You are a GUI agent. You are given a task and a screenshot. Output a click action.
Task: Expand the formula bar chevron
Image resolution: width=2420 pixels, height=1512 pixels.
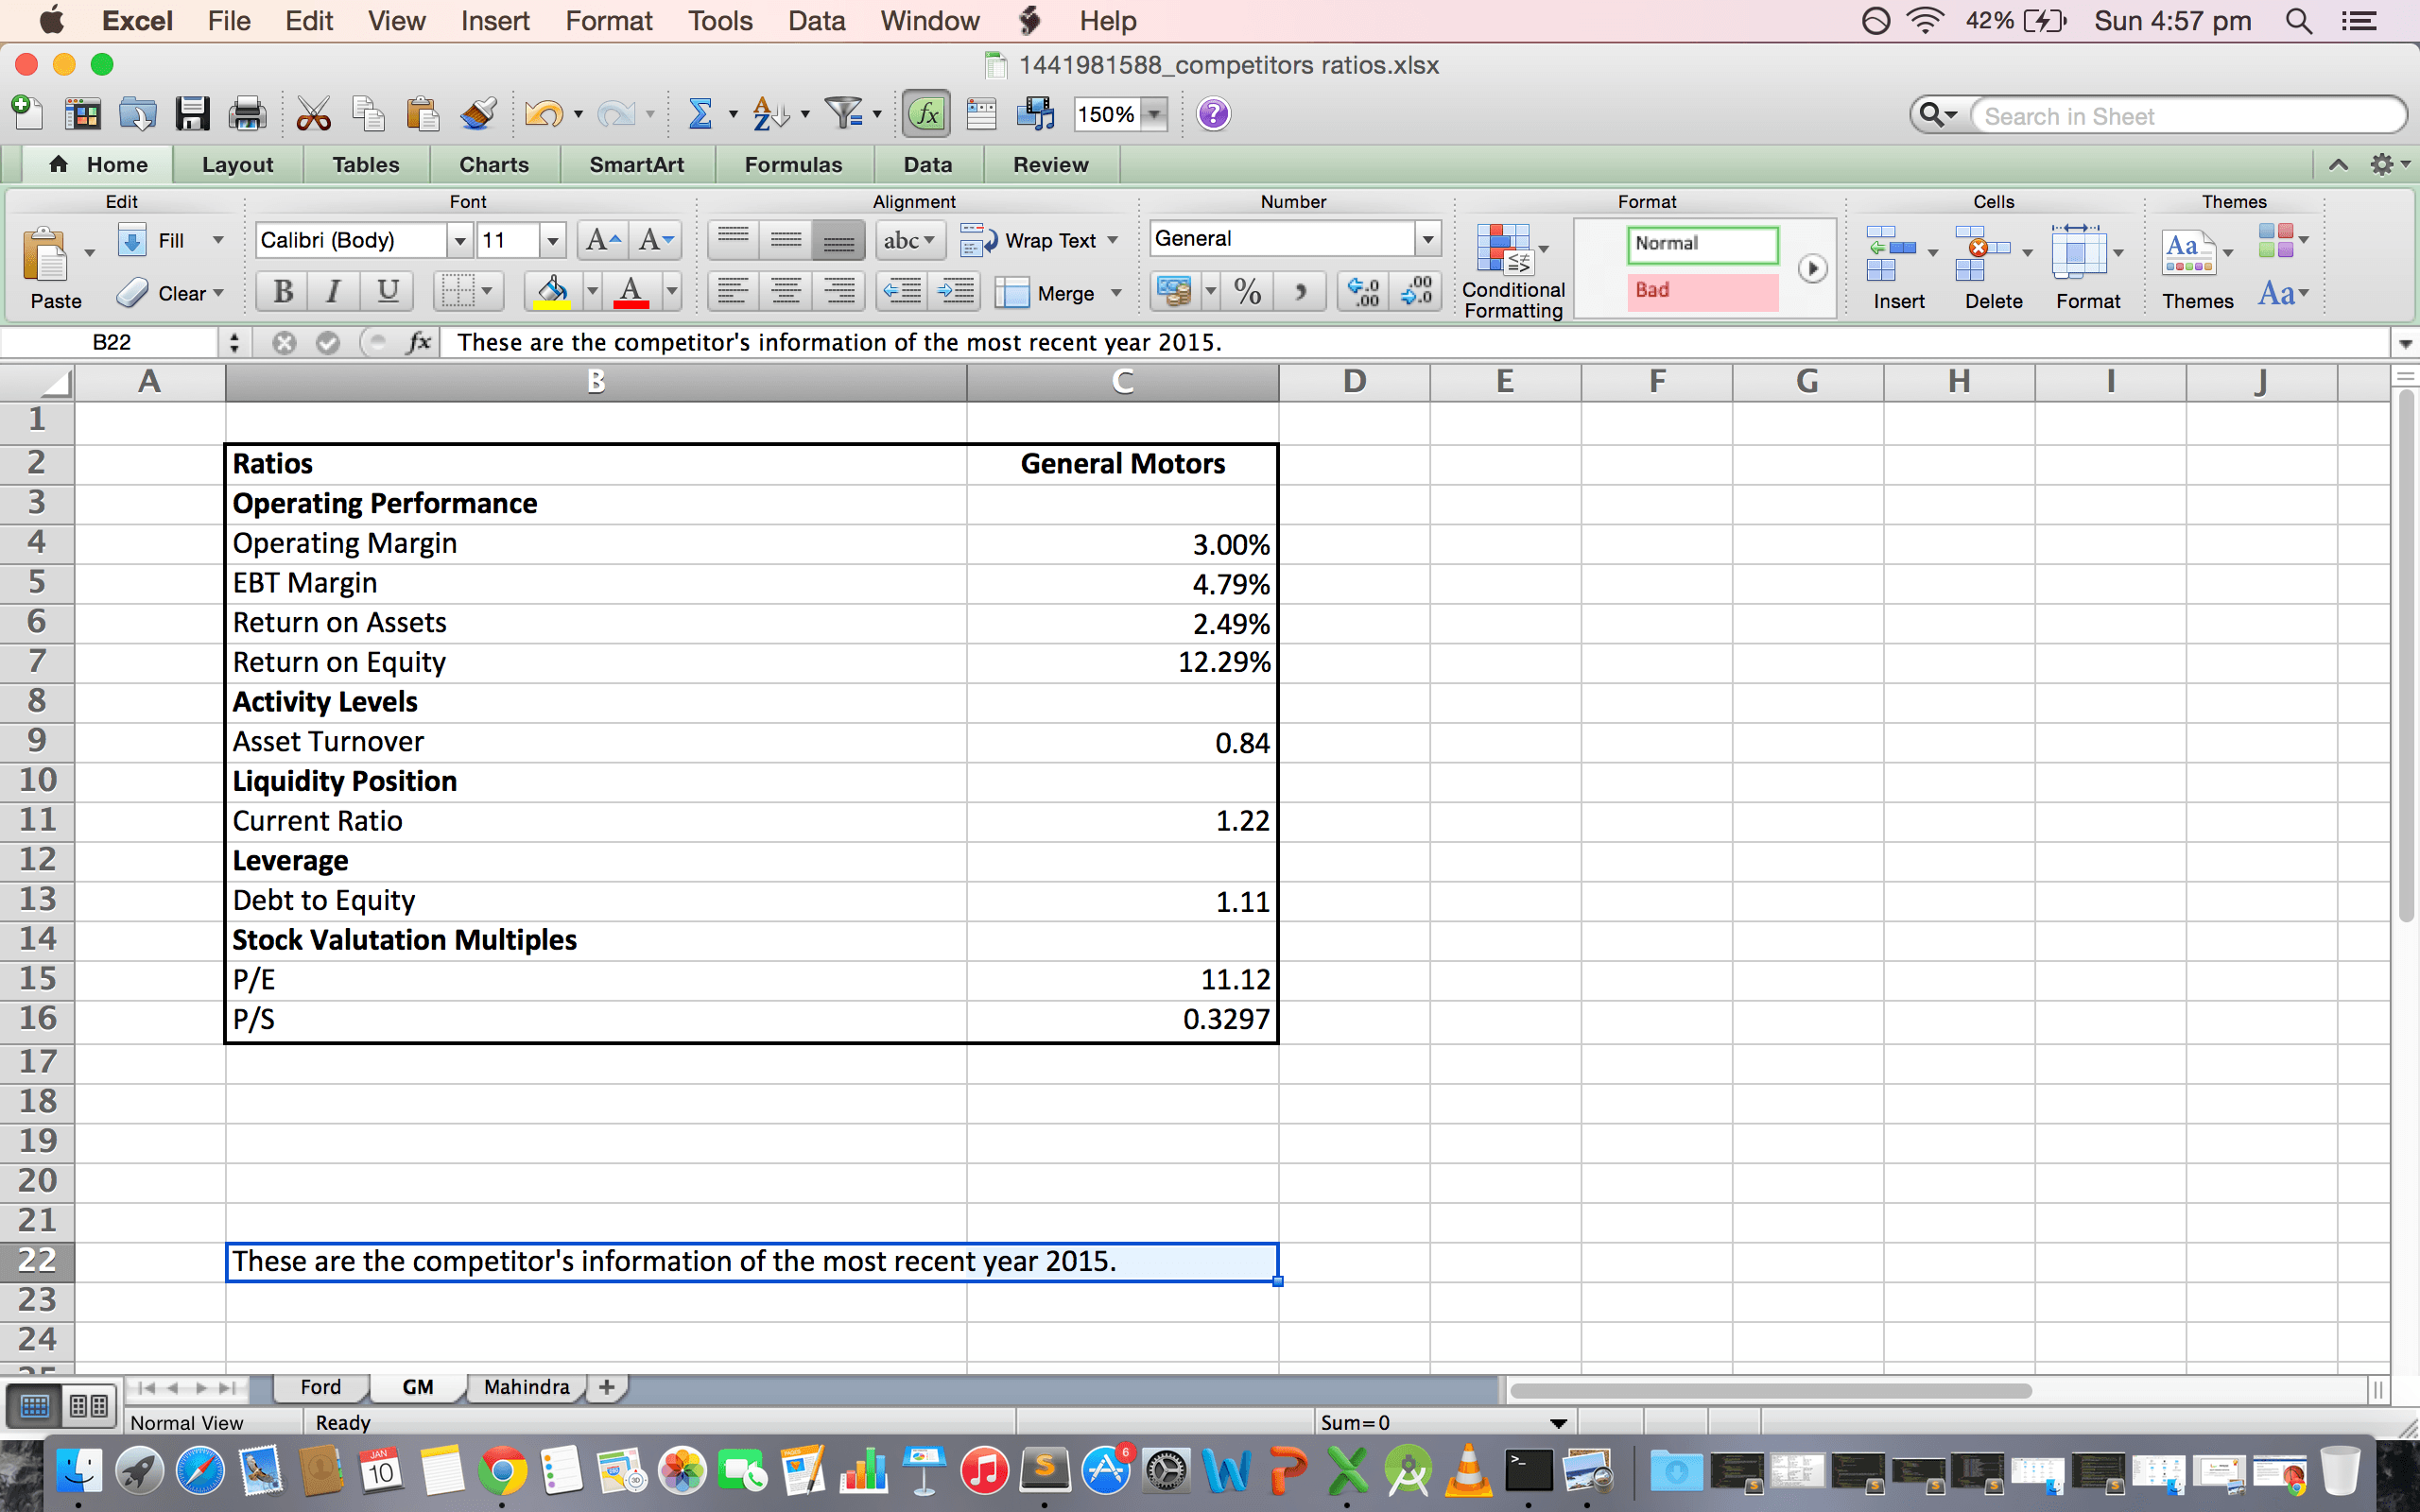[2404, 343]
